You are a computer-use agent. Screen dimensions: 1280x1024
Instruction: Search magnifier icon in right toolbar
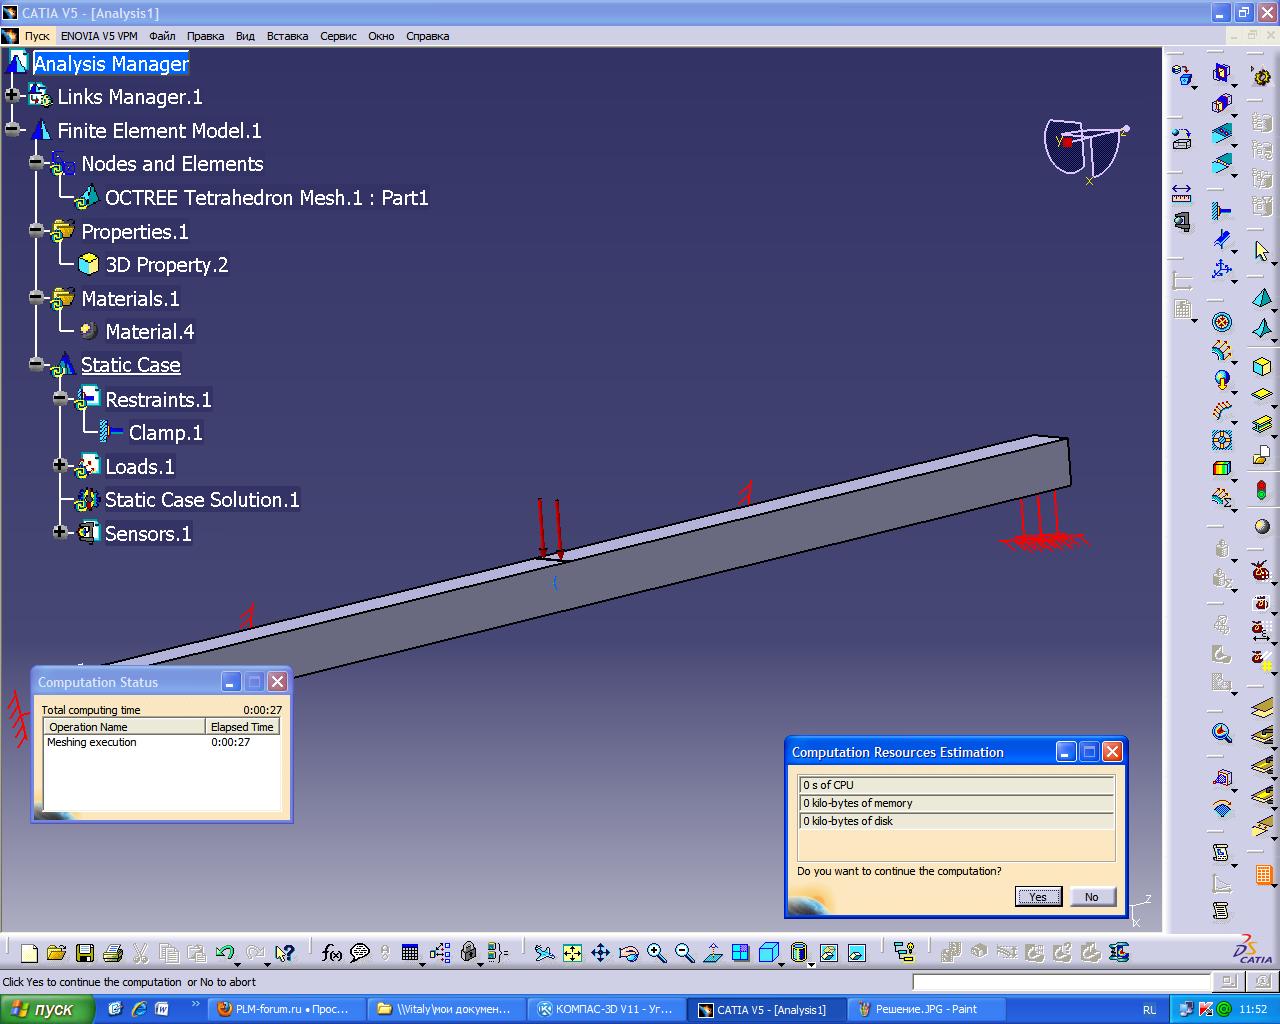1221,733
